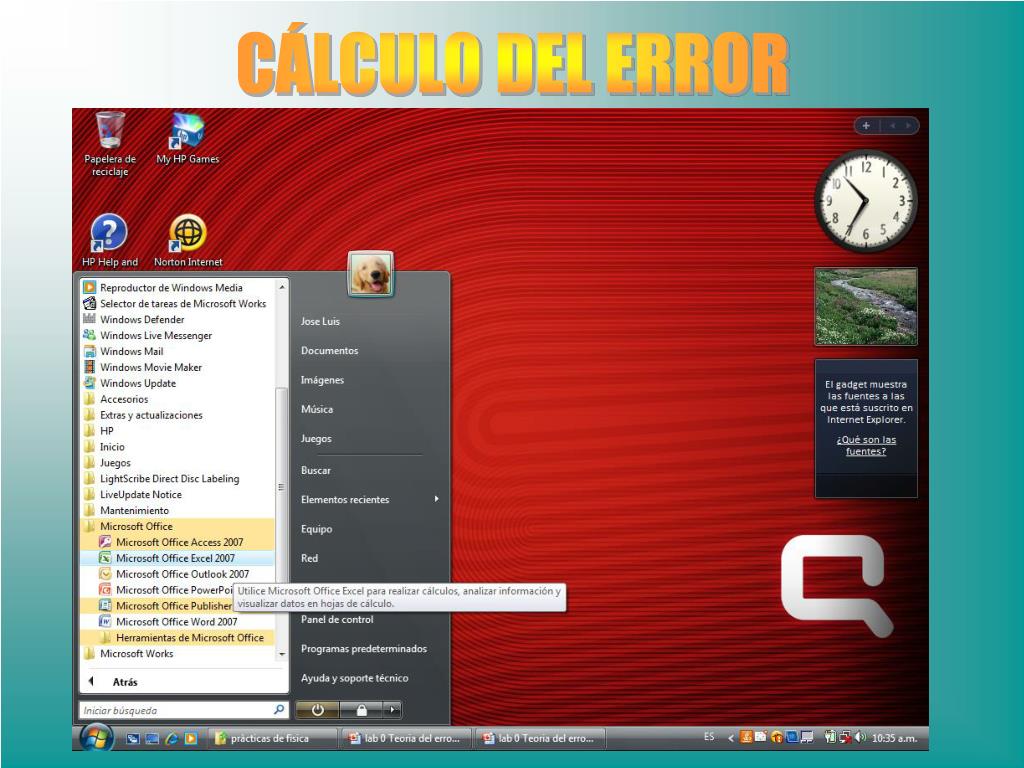Screen dimensions: 1024x768
Task: Click the slideshow gadget stream photo
Action: (866, 306)
